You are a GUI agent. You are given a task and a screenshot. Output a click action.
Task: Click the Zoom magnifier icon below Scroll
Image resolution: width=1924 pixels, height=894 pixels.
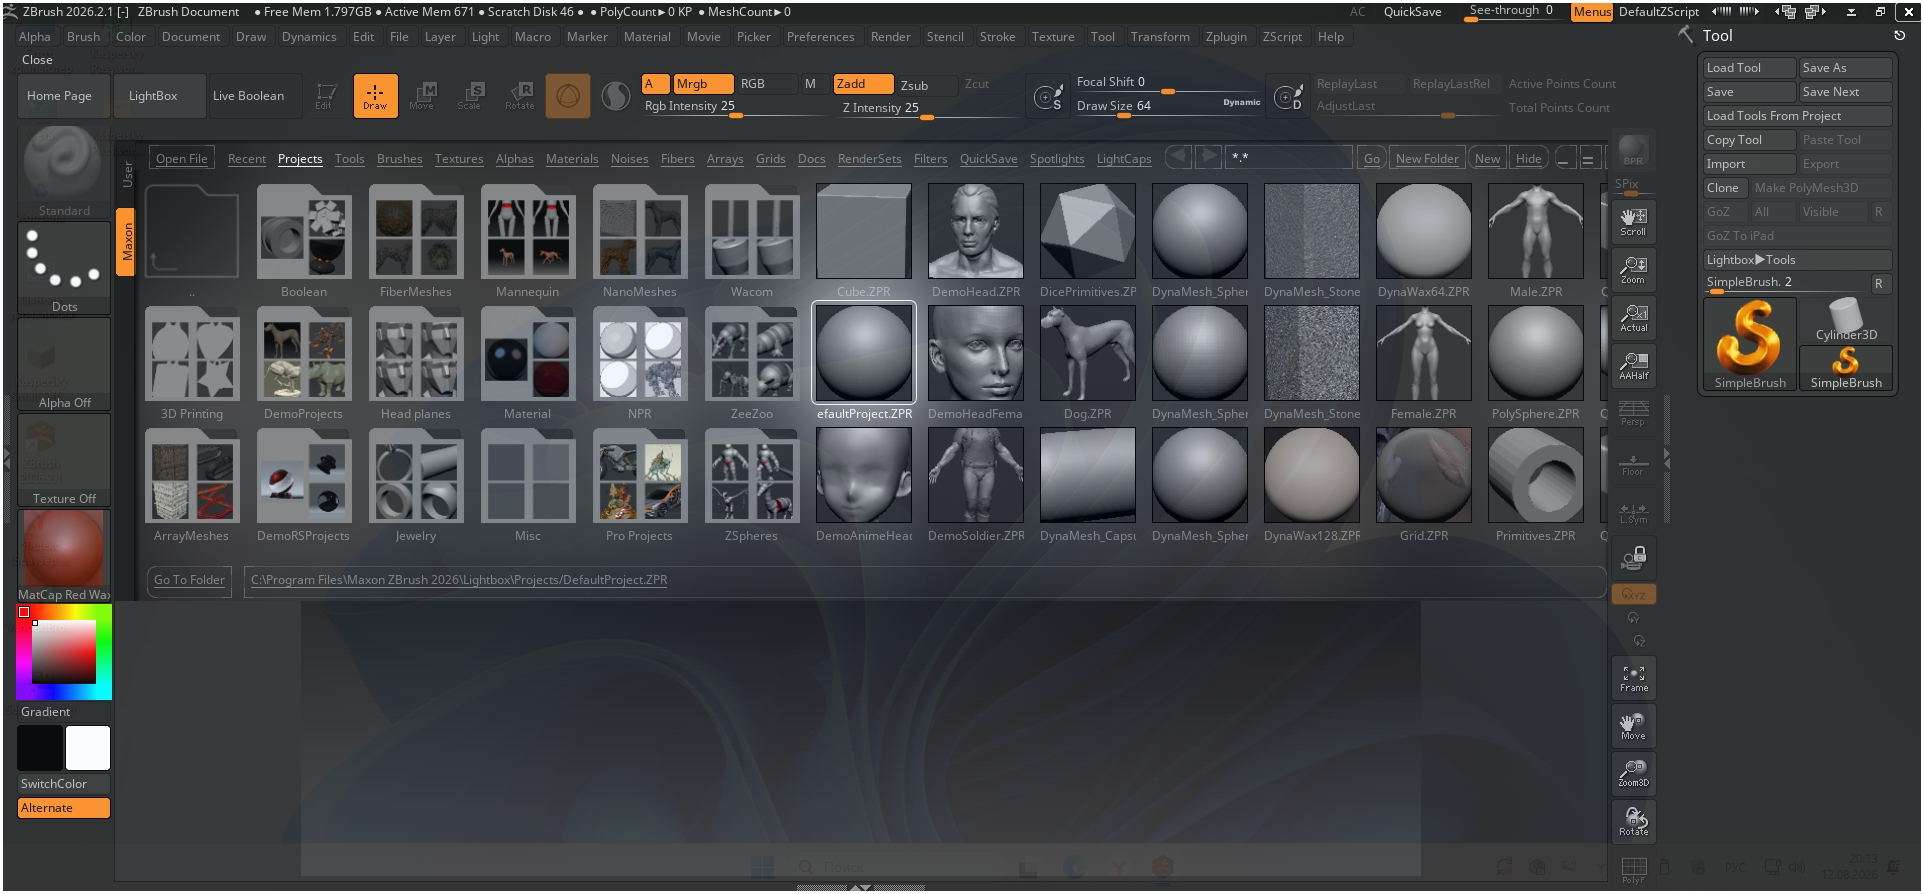(x=1633, y=270)
